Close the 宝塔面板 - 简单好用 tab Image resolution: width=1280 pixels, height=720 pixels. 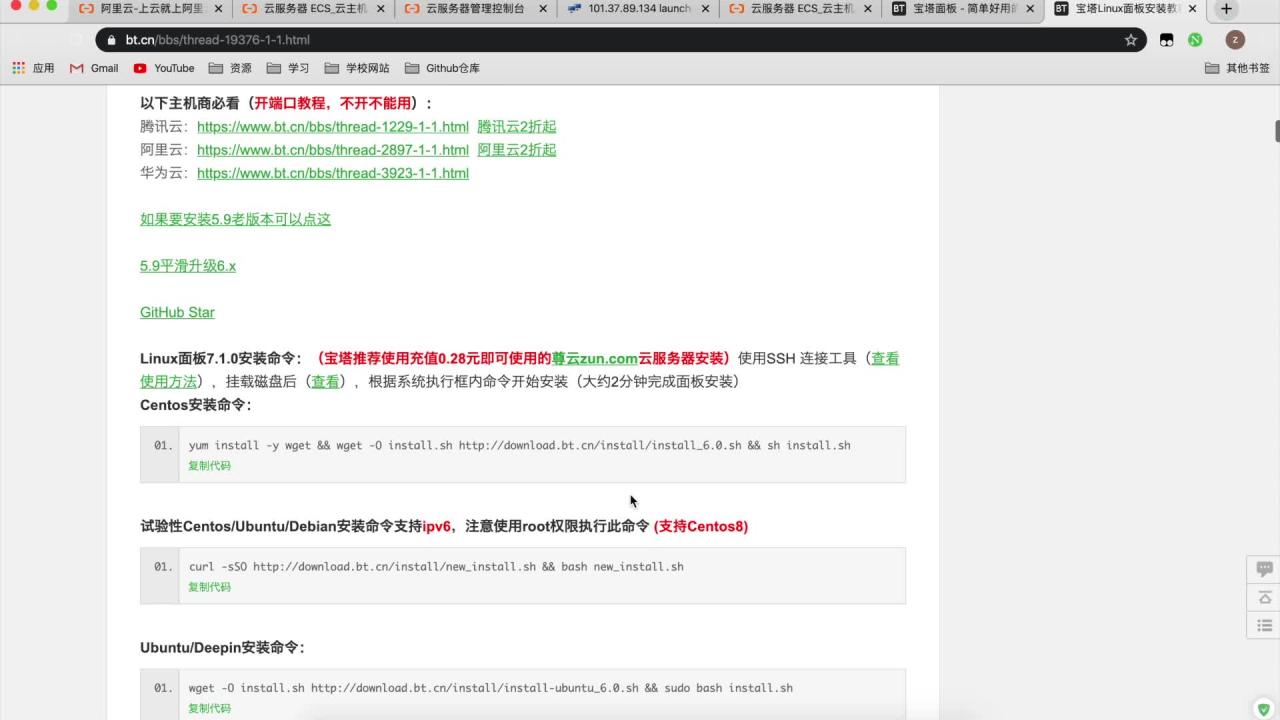[x=1030, y=9]
